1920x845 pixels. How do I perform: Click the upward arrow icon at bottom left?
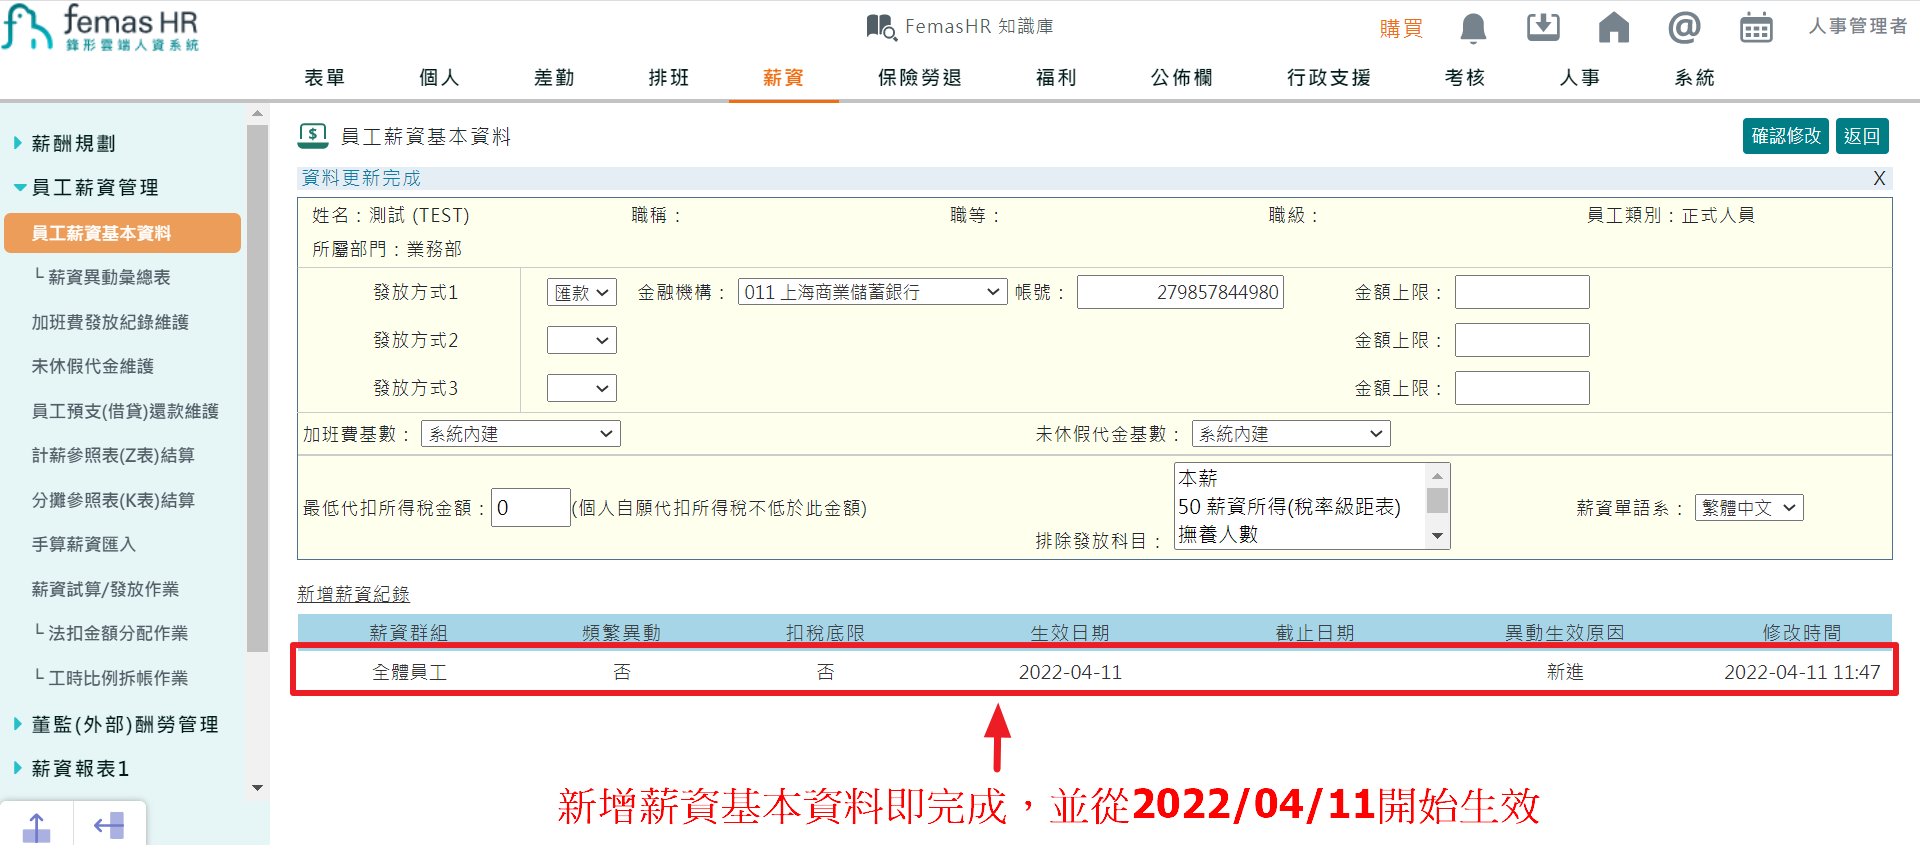click(36, 827)
